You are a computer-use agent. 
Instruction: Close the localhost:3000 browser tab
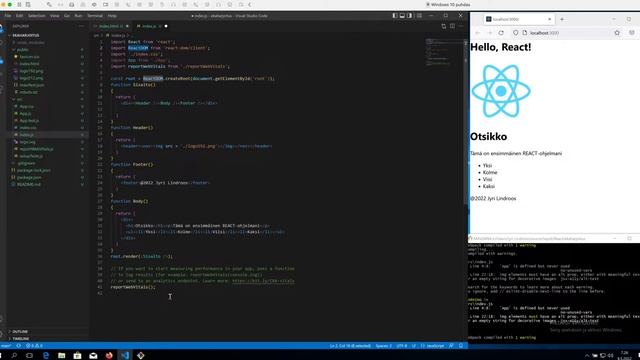click(x=549, y=19)
